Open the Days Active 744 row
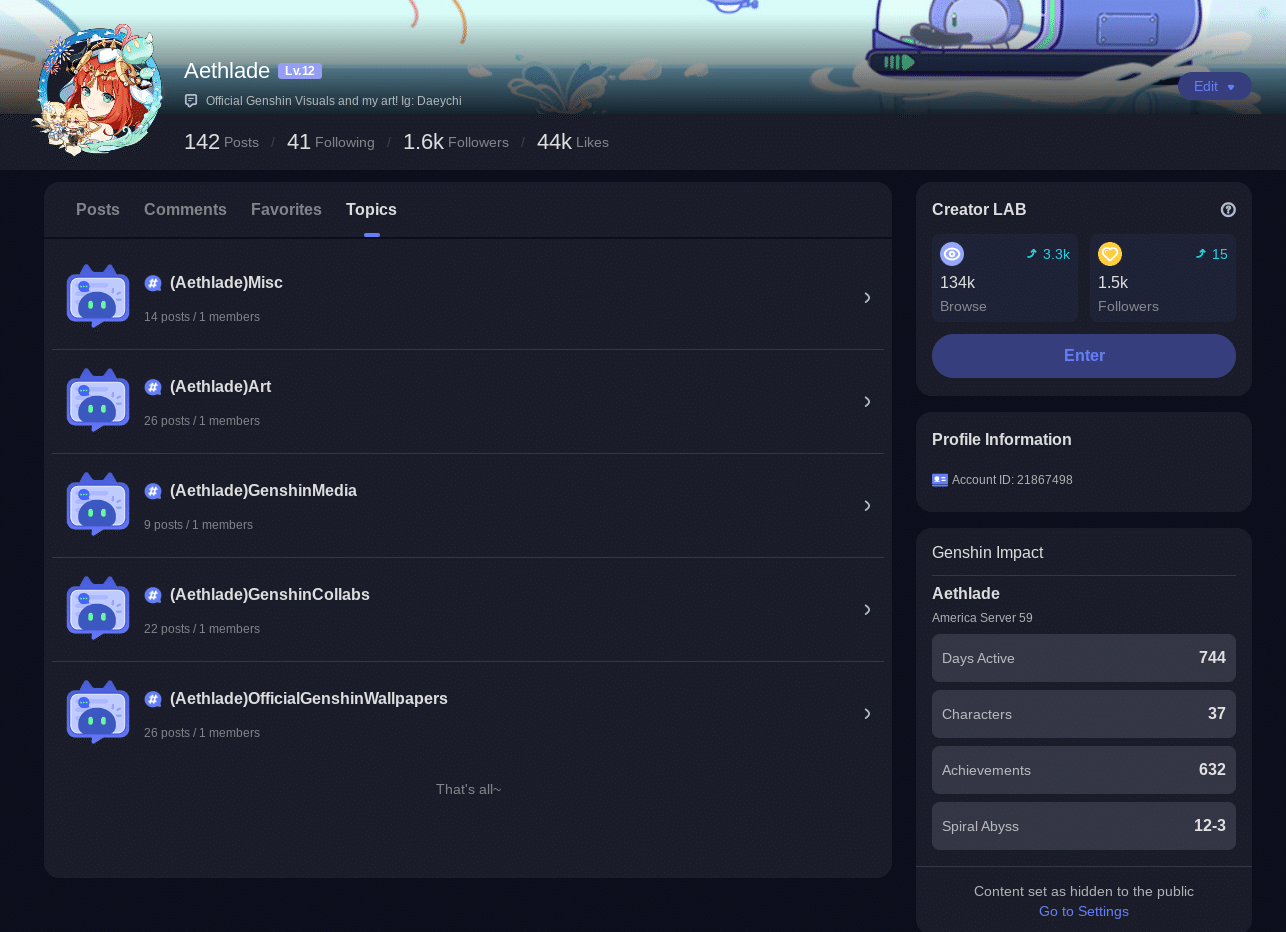This screenshot has width=1286, height=932. (x=1084, y=658)
